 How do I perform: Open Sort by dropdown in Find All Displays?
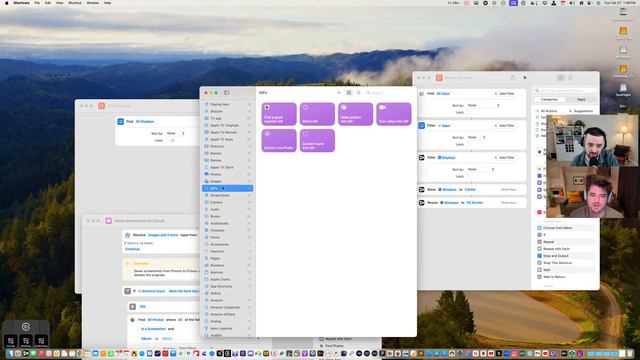176,133
